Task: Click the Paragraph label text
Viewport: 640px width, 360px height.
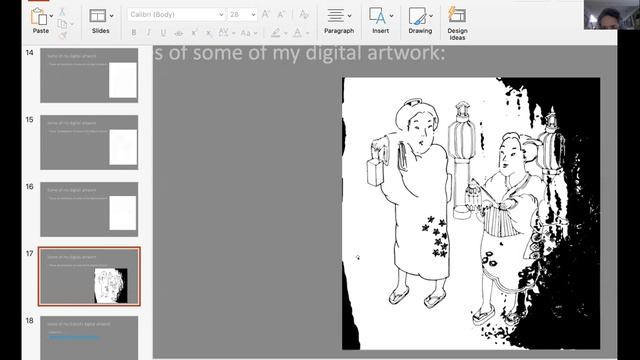Action: [339, 31]
